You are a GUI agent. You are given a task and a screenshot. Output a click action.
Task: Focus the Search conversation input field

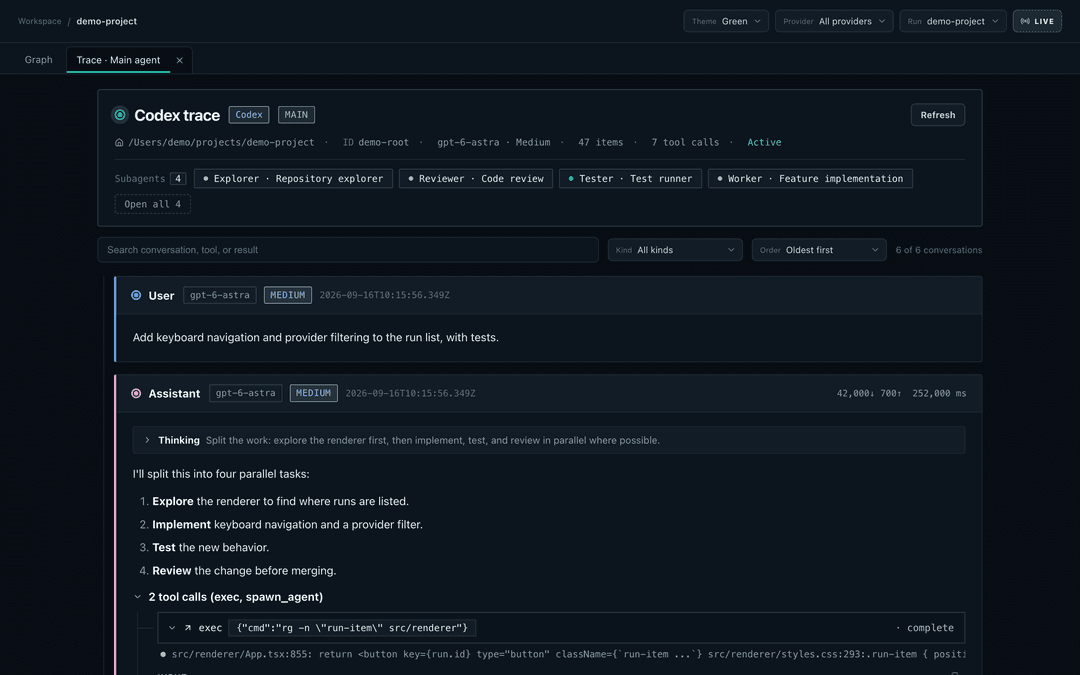coord(348,250)
